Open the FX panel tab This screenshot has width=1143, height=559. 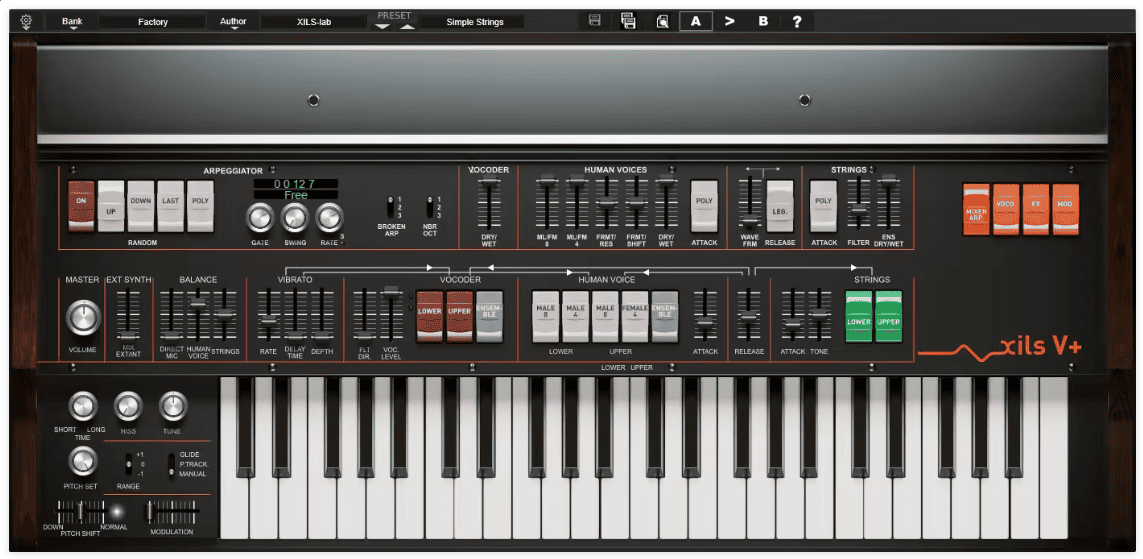pos(1036,210)
